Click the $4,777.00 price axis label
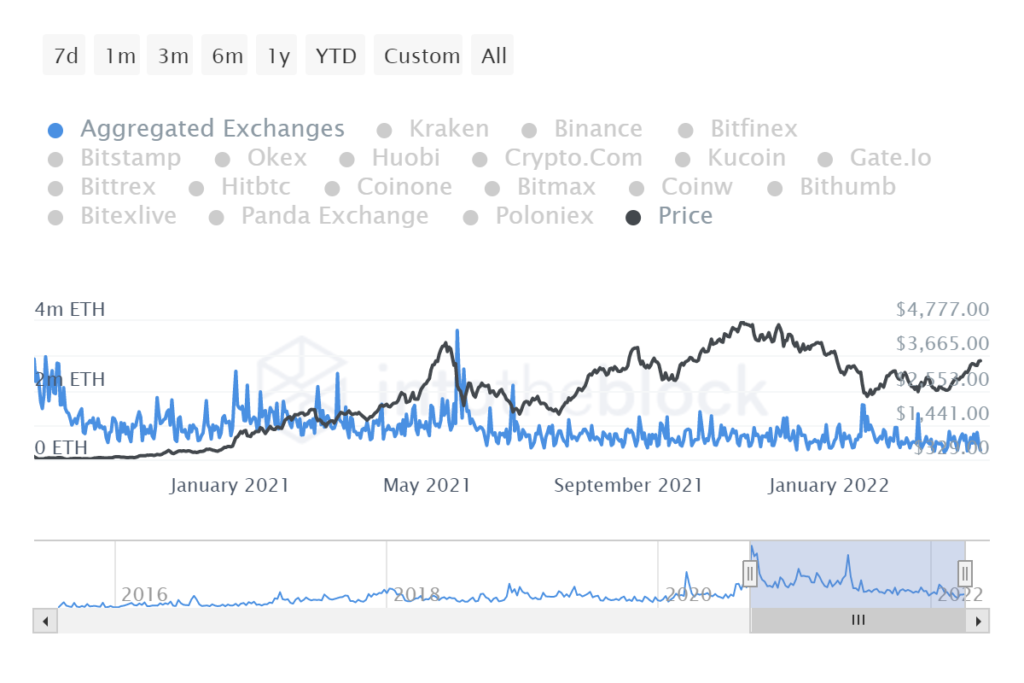The height and width of the screenshot is (683, 1024). coord(942,309)
